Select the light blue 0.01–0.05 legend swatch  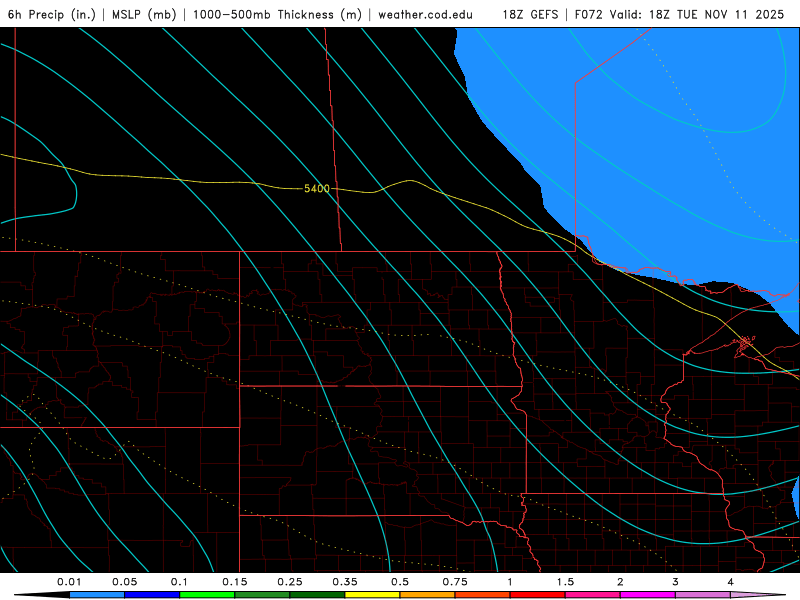click(x=97, y=595)
